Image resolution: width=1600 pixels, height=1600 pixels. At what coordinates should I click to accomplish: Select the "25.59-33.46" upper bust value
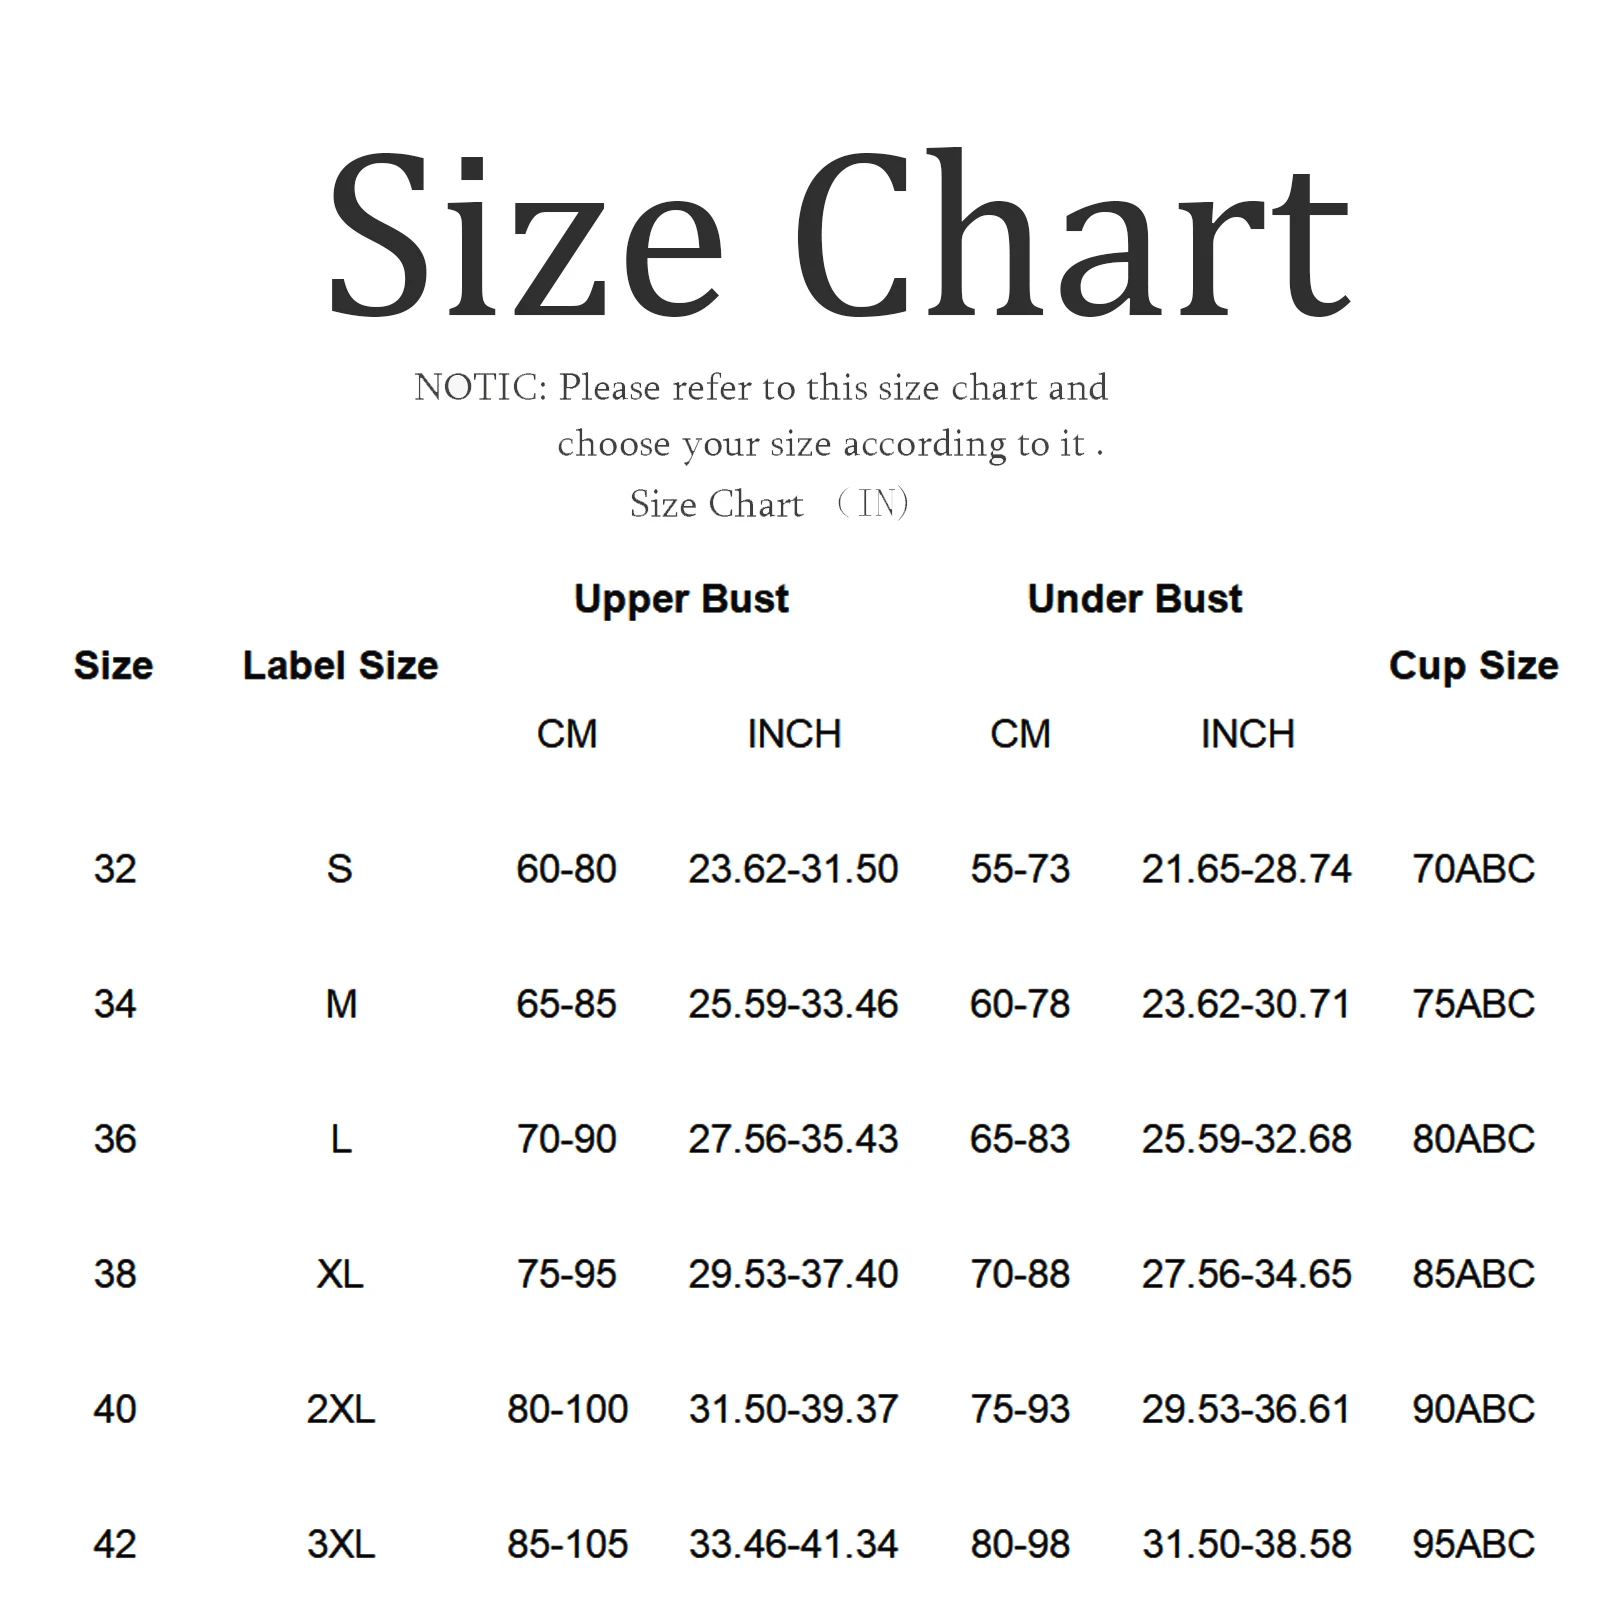tap(793, 1004)
